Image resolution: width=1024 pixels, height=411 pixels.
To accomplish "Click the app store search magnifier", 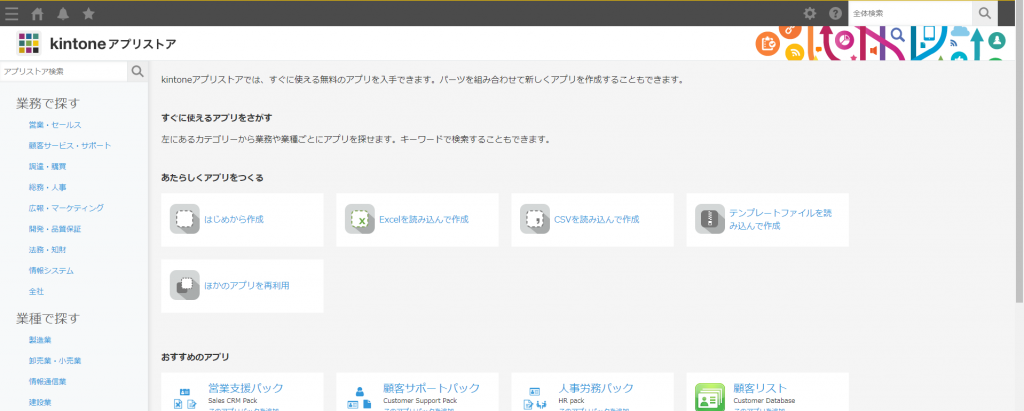I will 137,71.
